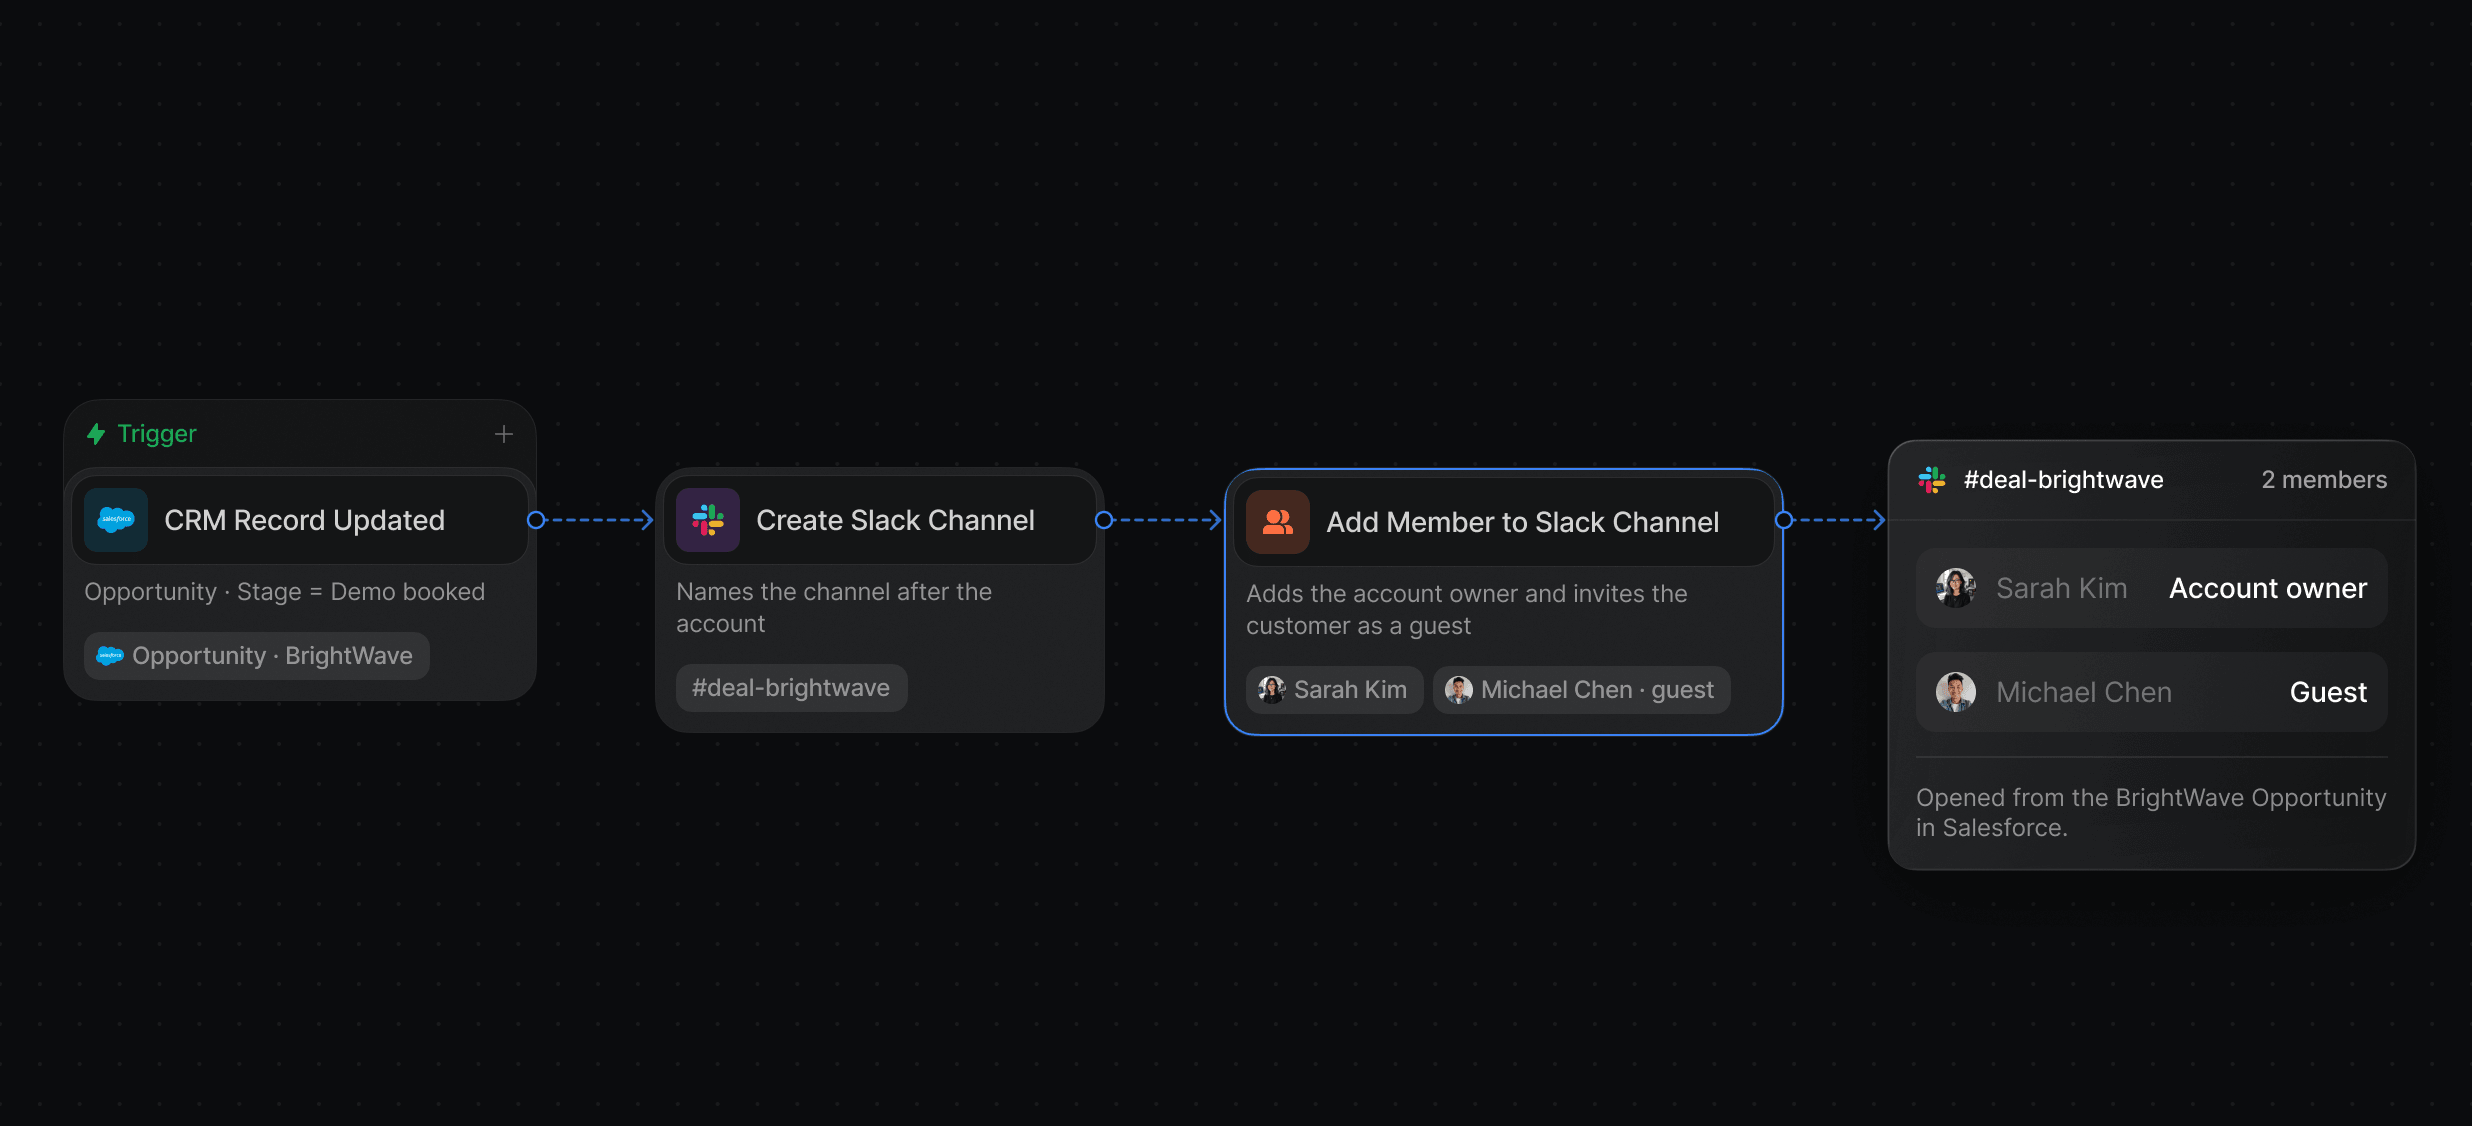
Task: Select the Add Member to Slack Channel title
Action: [x=1522, y=522]
